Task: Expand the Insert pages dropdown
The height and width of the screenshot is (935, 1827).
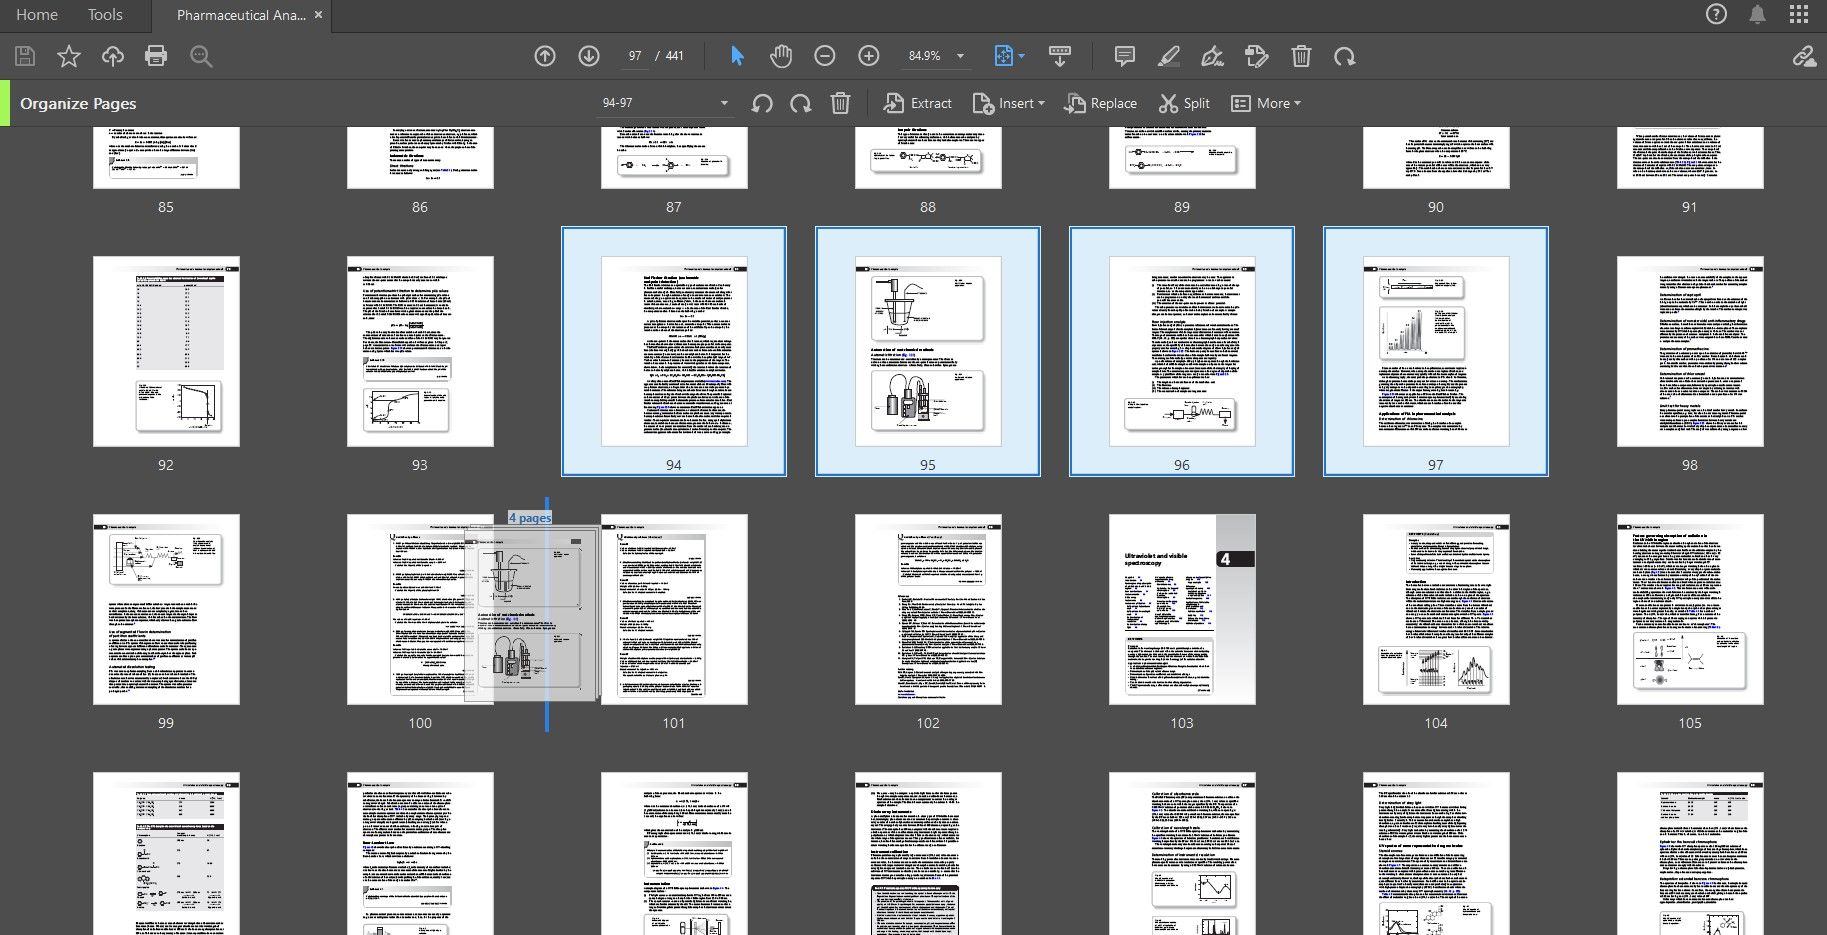Action: [x=1040, y=103]
